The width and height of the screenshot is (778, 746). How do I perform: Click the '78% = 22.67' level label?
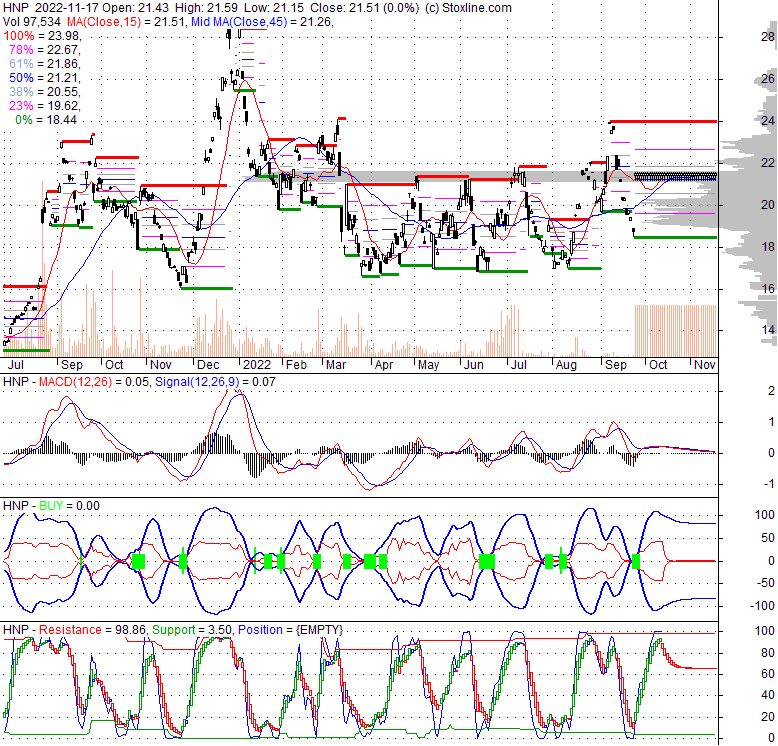point(44,50)
